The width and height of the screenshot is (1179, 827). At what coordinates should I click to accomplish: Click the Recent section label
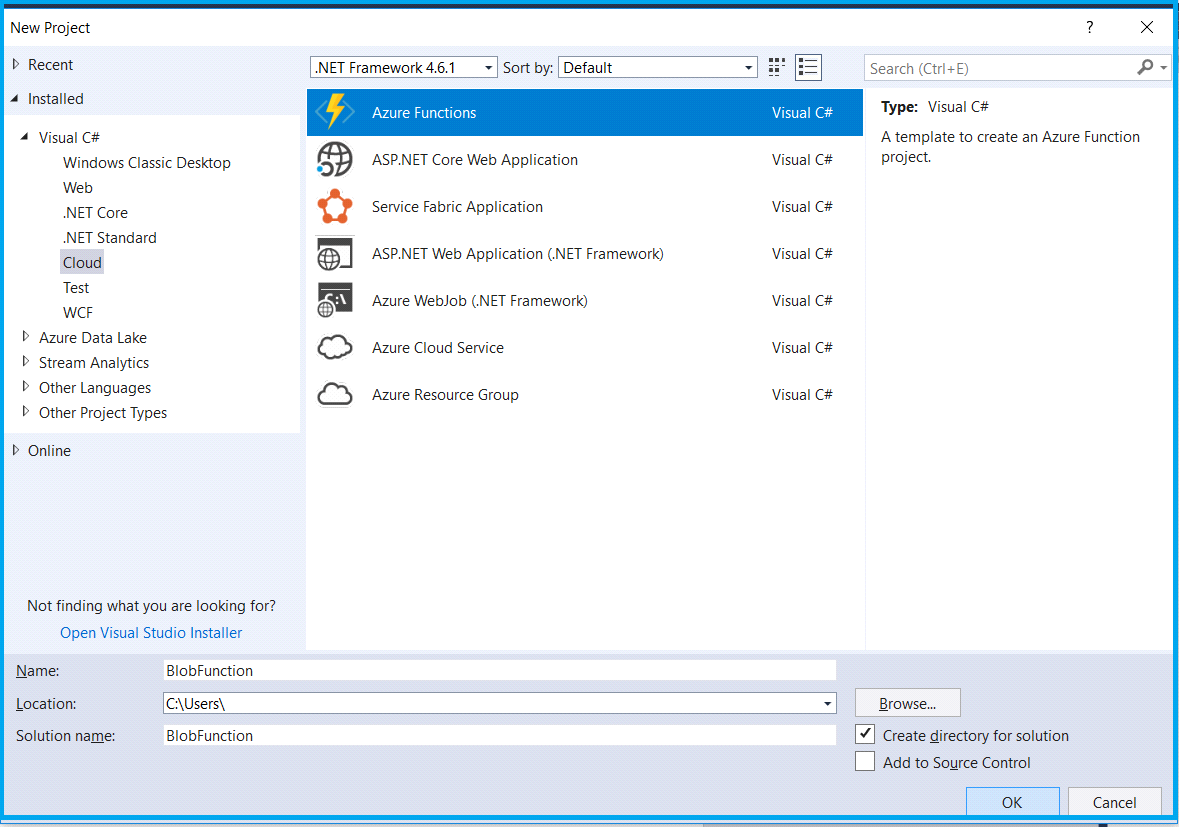pos(50,65)
